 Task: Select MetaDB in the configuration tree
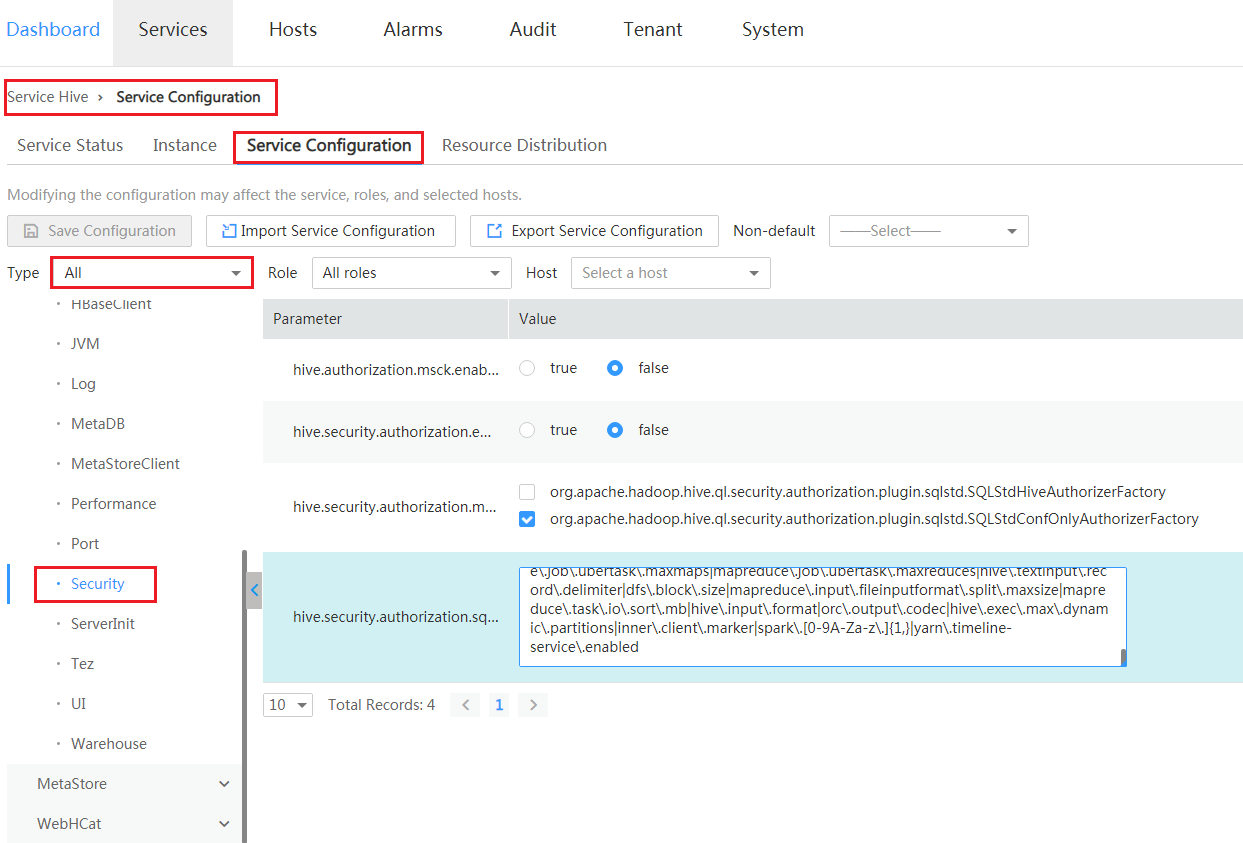coord(98,424)
